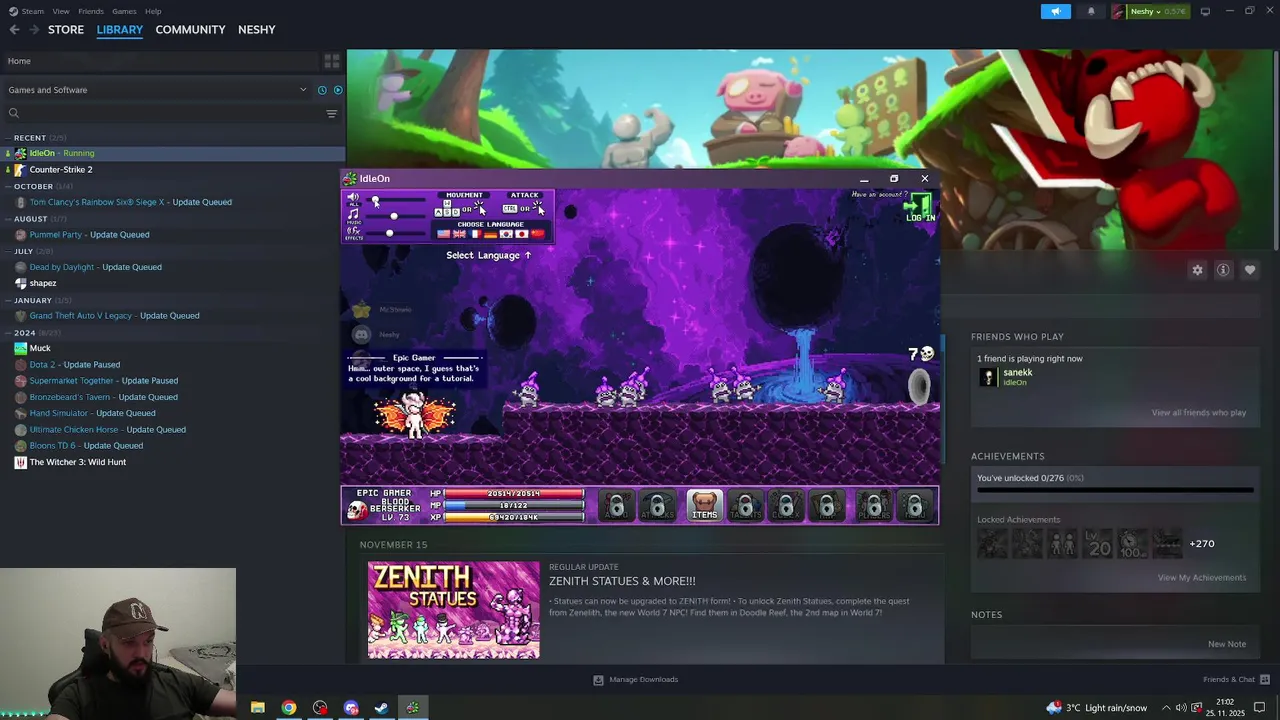Select the Chinese flag language
The height and width of the screenshot is (720, 1280).
tap(538, 234)
